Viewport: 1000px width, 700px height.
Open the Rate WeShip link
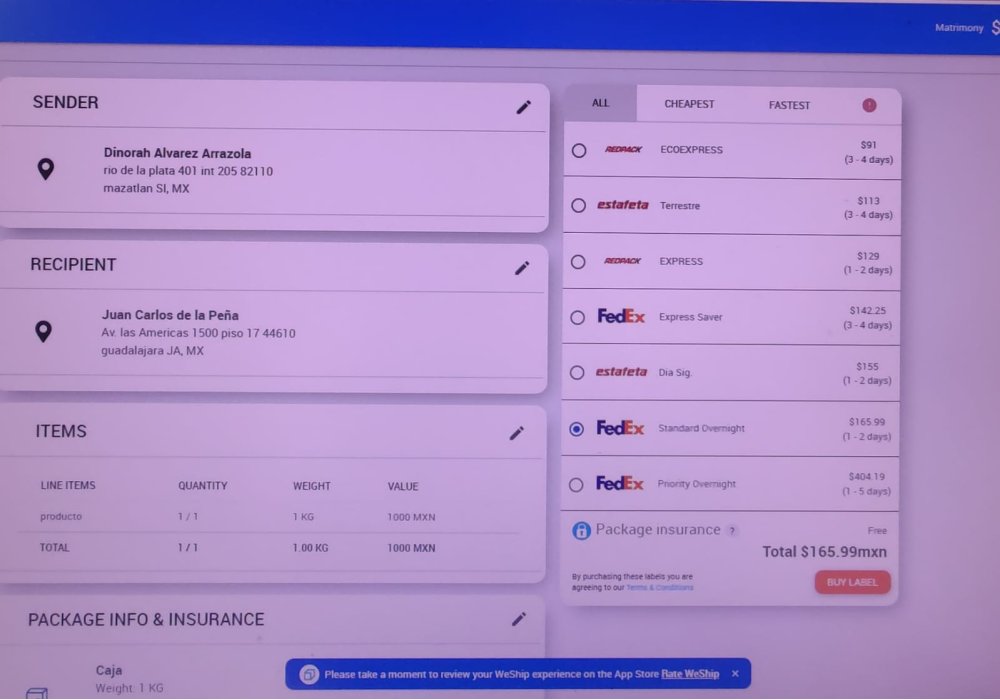[690, 674]
